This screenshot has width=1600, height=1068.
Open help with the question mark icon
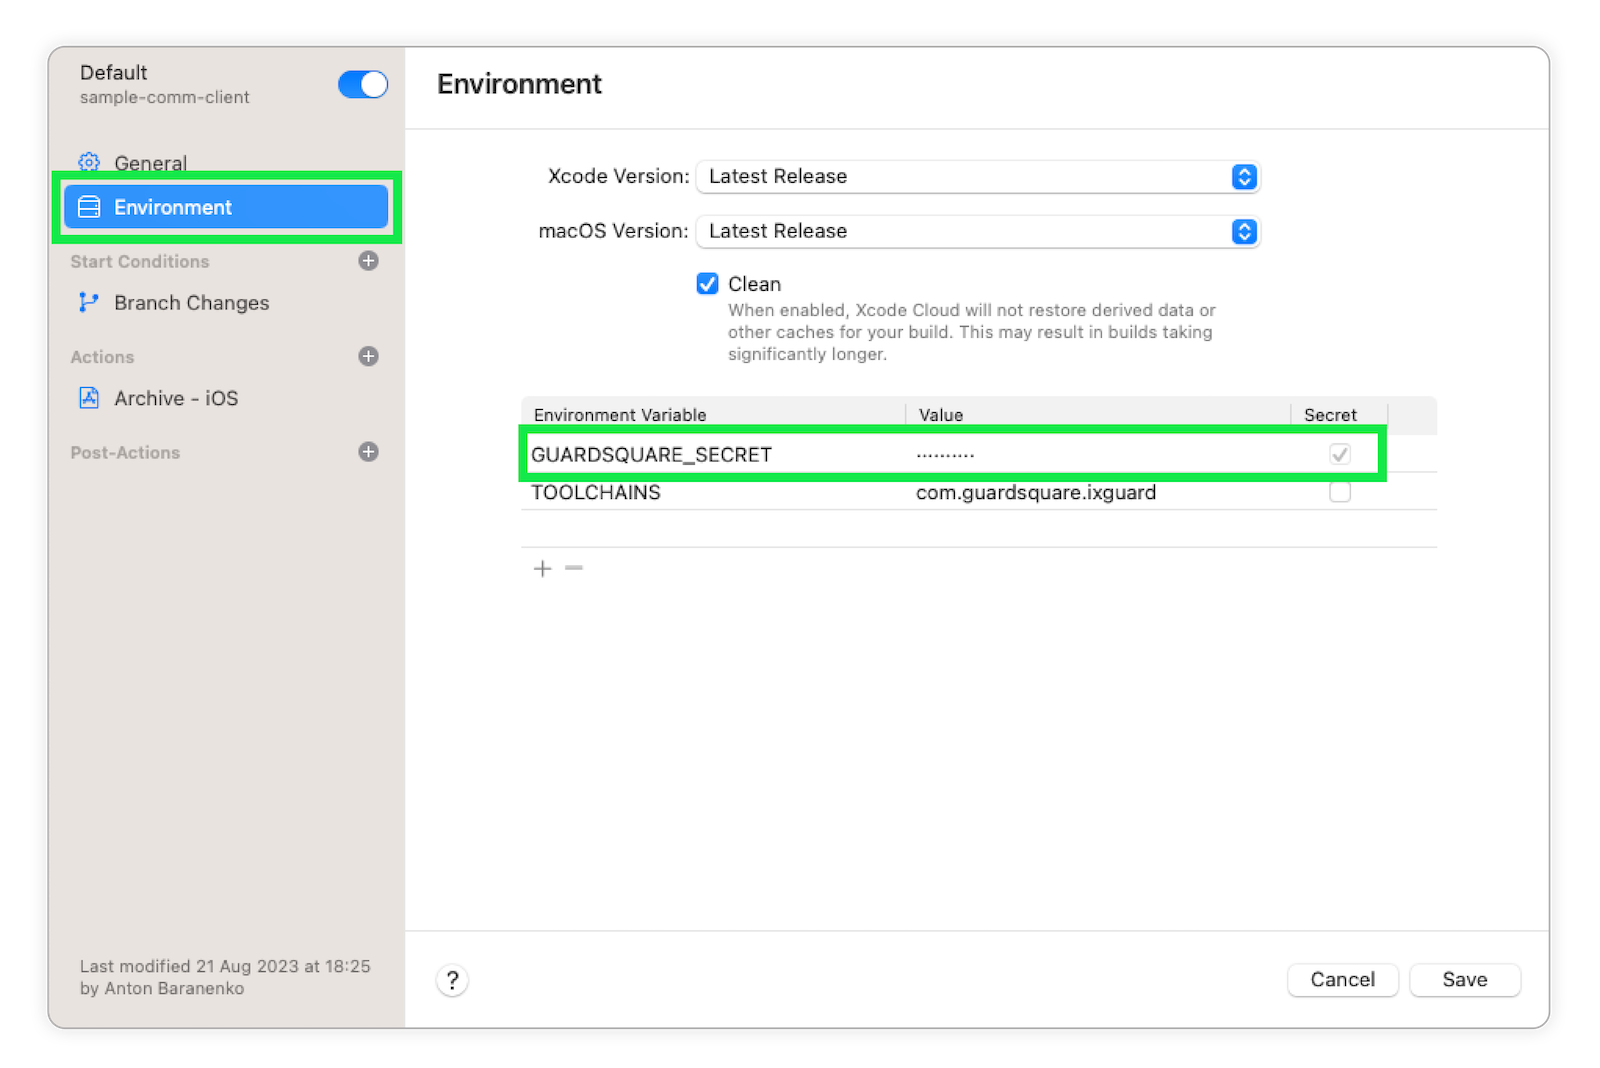(x=452, y=981)
